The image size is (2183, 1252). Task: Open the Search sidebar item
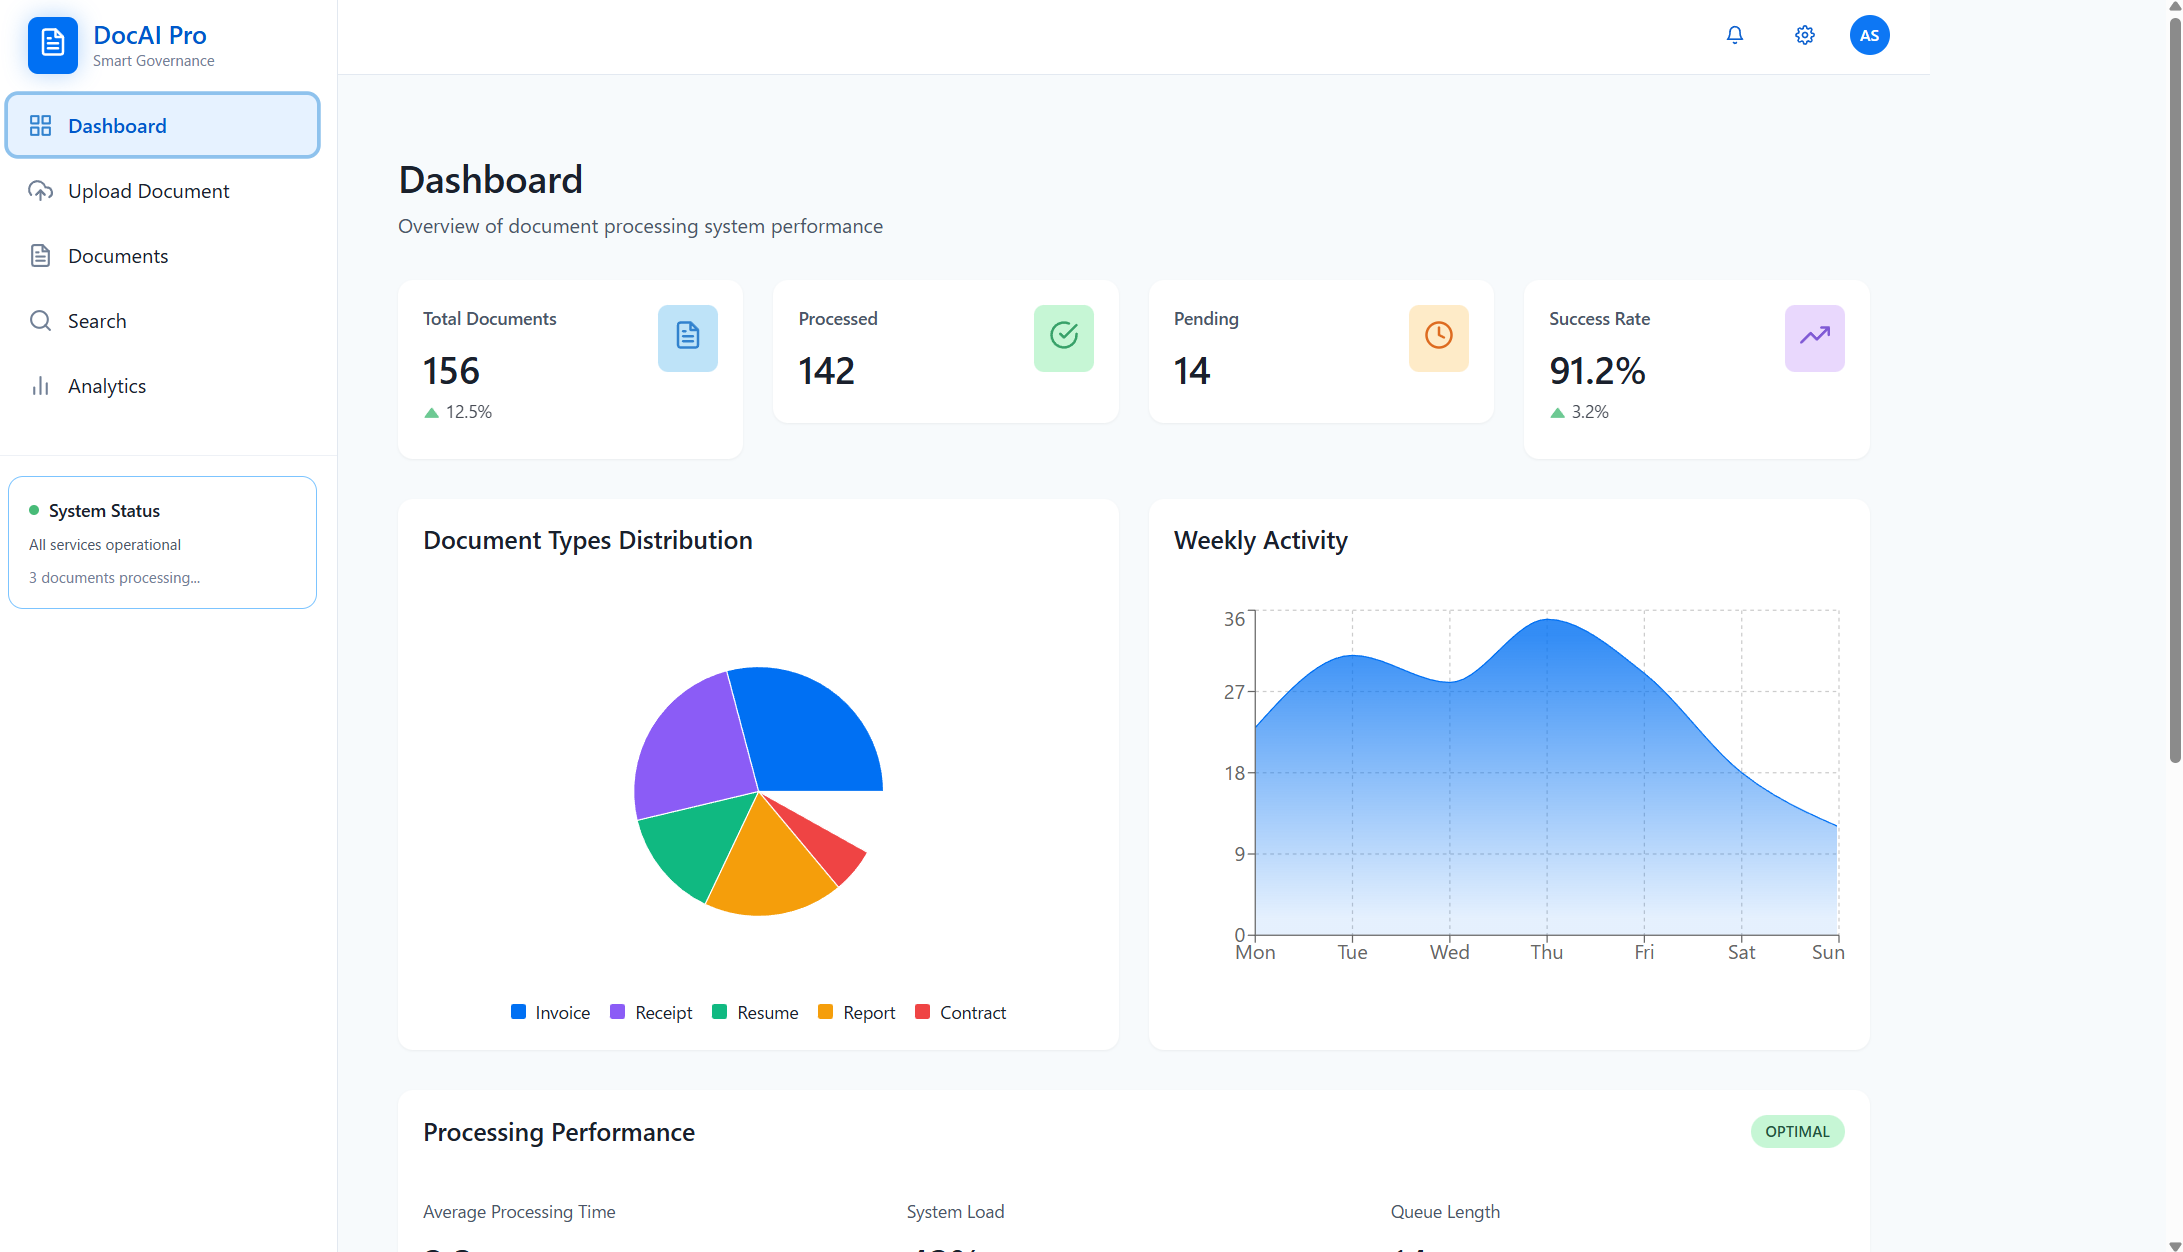97,321
